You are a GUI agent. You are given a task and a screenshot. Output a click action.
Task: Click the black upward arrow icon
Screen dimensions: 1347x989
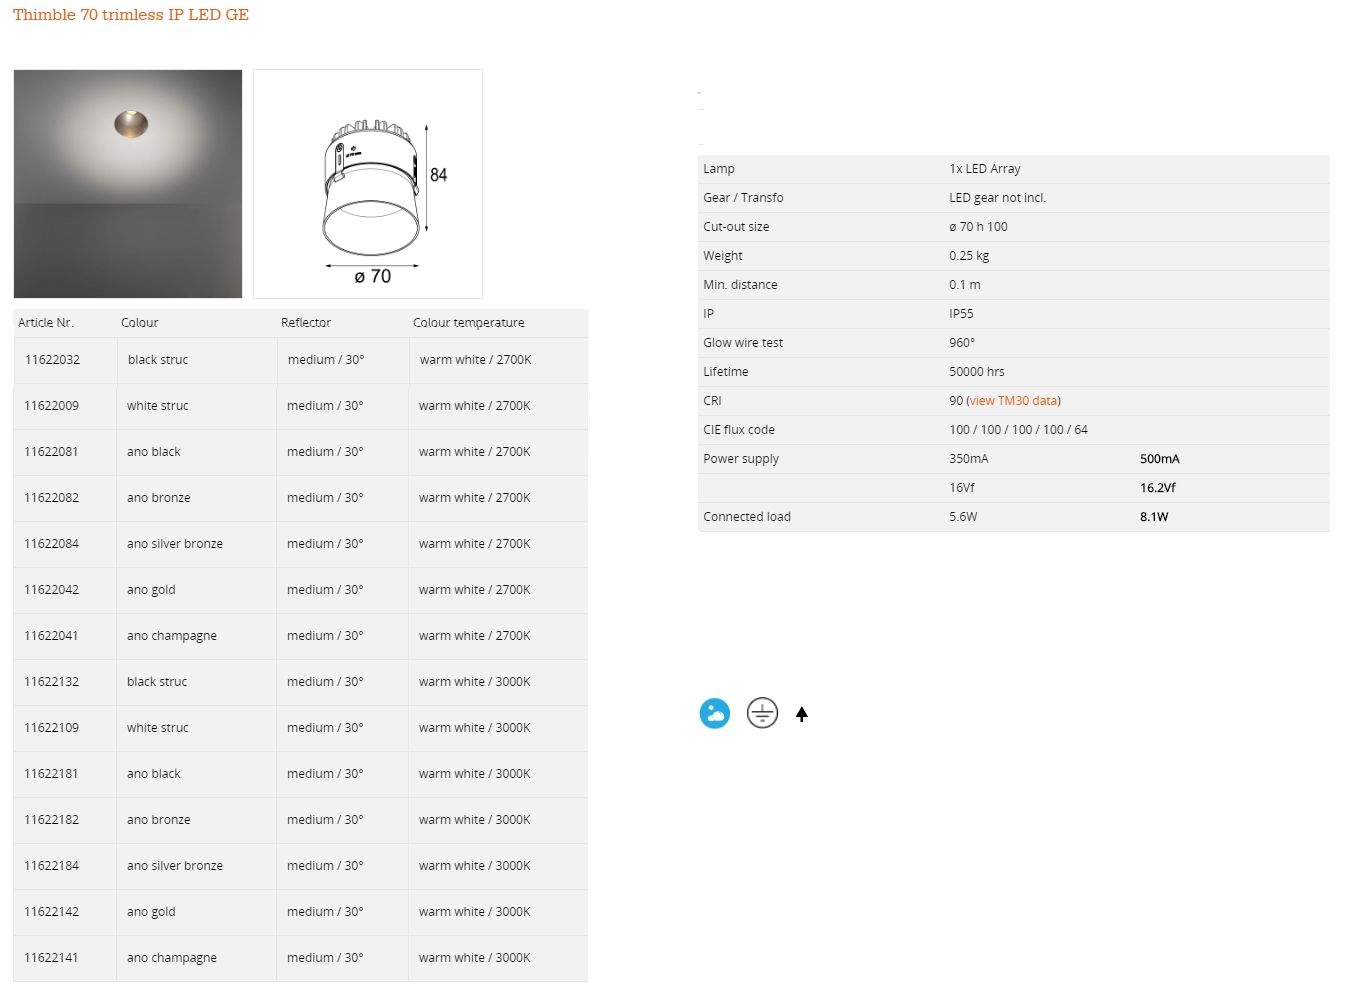(x=801, y=713)
